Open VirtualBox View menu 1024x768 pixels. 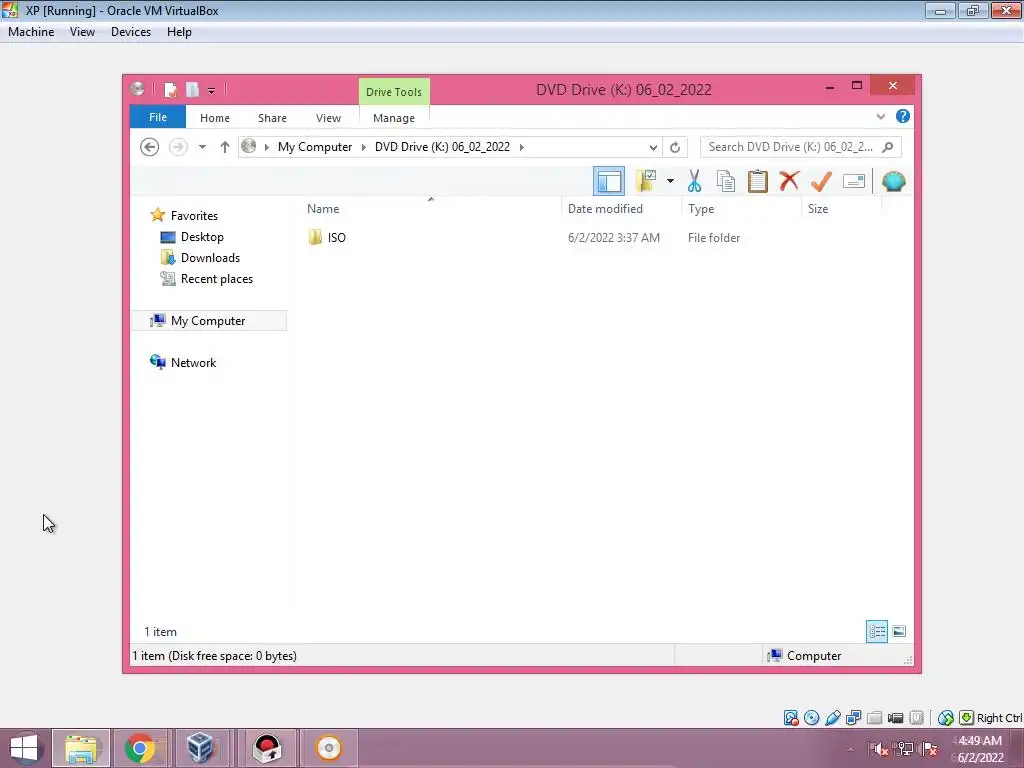pos(82,32)
